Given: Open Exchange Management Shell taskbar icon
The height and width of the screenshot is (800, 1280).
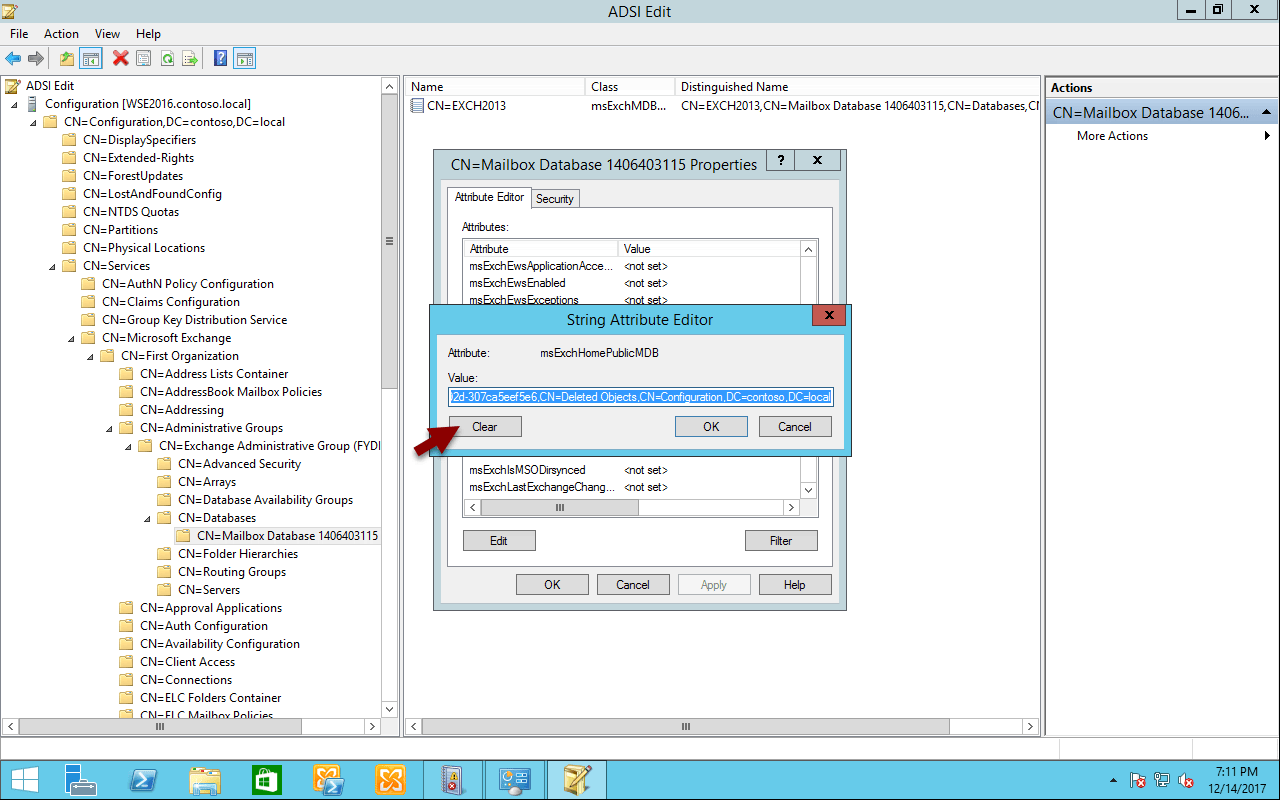Looking at the screenshot, I should pos(329,780).
